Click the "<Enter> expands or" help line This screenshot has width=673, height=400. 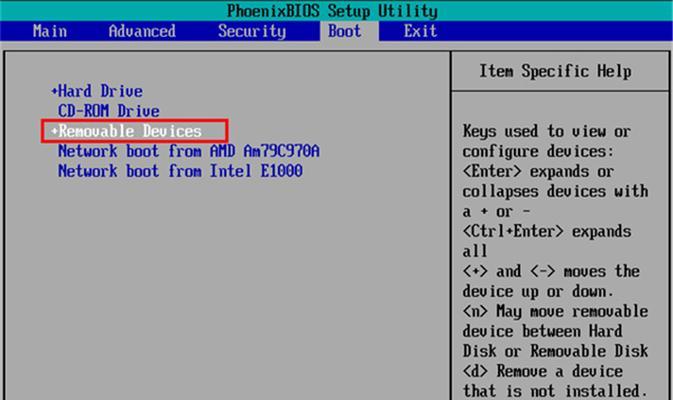(x=538, y=171)
